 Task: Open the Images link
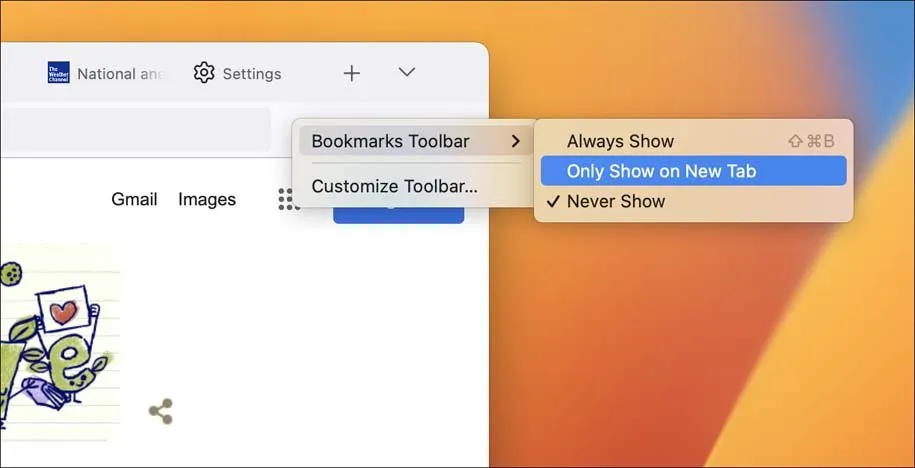[207, 199]
